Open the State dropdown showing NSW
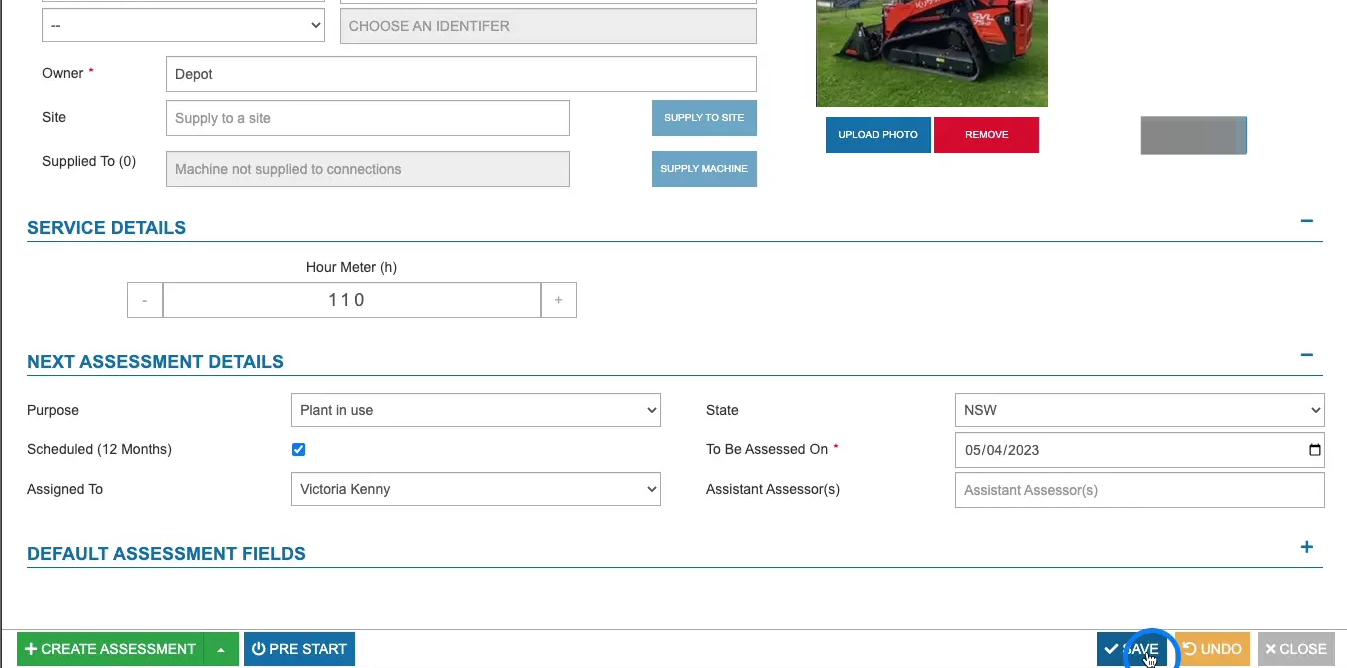Viewport: 1347px width, 668px height. [1140, 410]
